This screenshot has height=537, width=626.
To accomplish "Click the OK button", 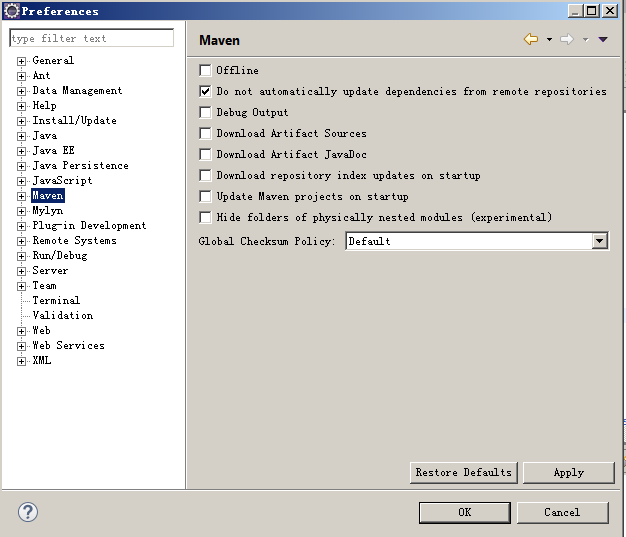I will pos(465,513).
